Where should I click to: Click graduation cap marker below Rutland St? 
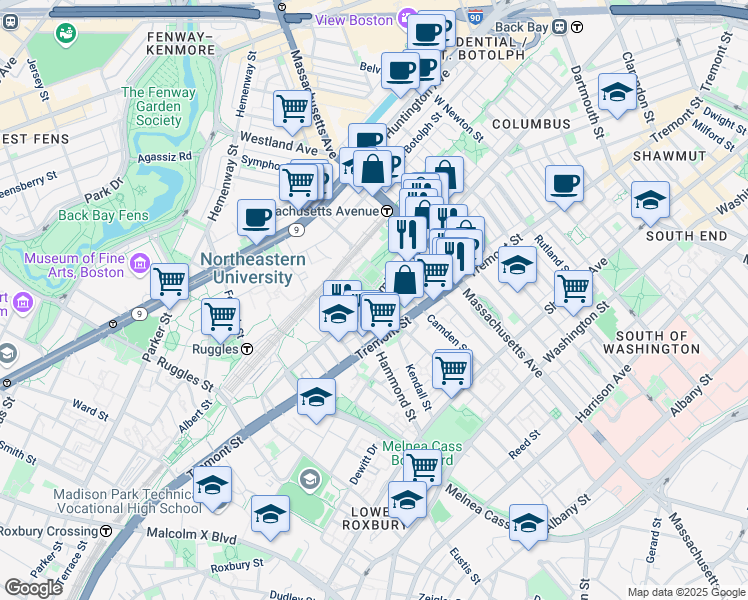point(517,265)
